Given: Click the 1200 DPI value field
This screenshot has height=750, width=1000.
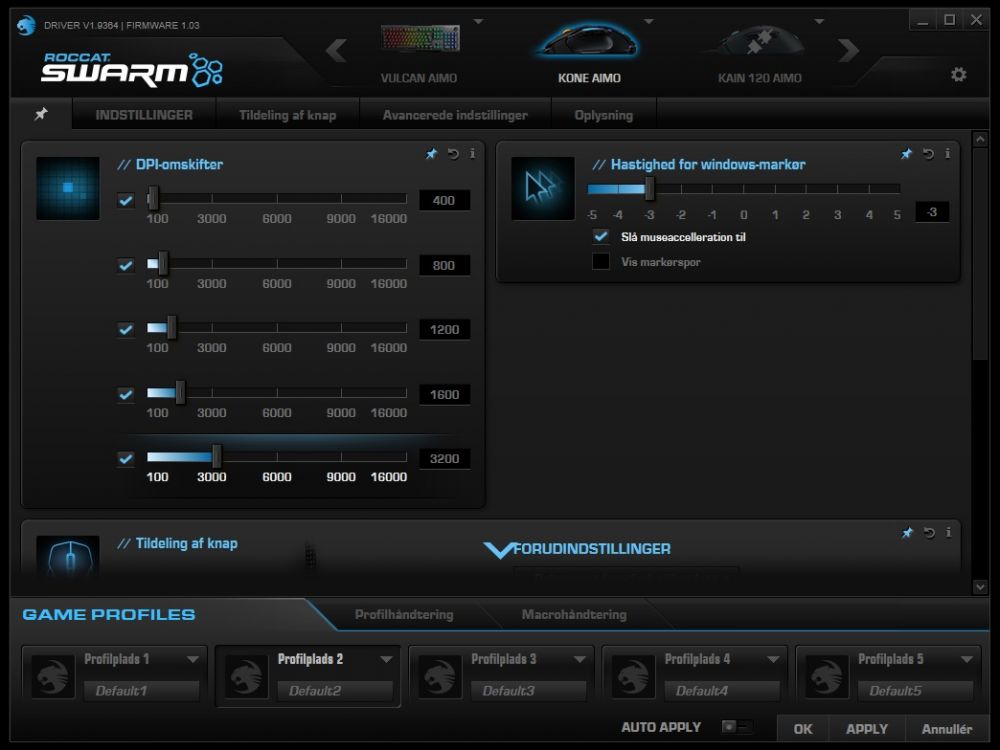Looking at the screenshot, I should pyautogui.click(x=445, y=329).
